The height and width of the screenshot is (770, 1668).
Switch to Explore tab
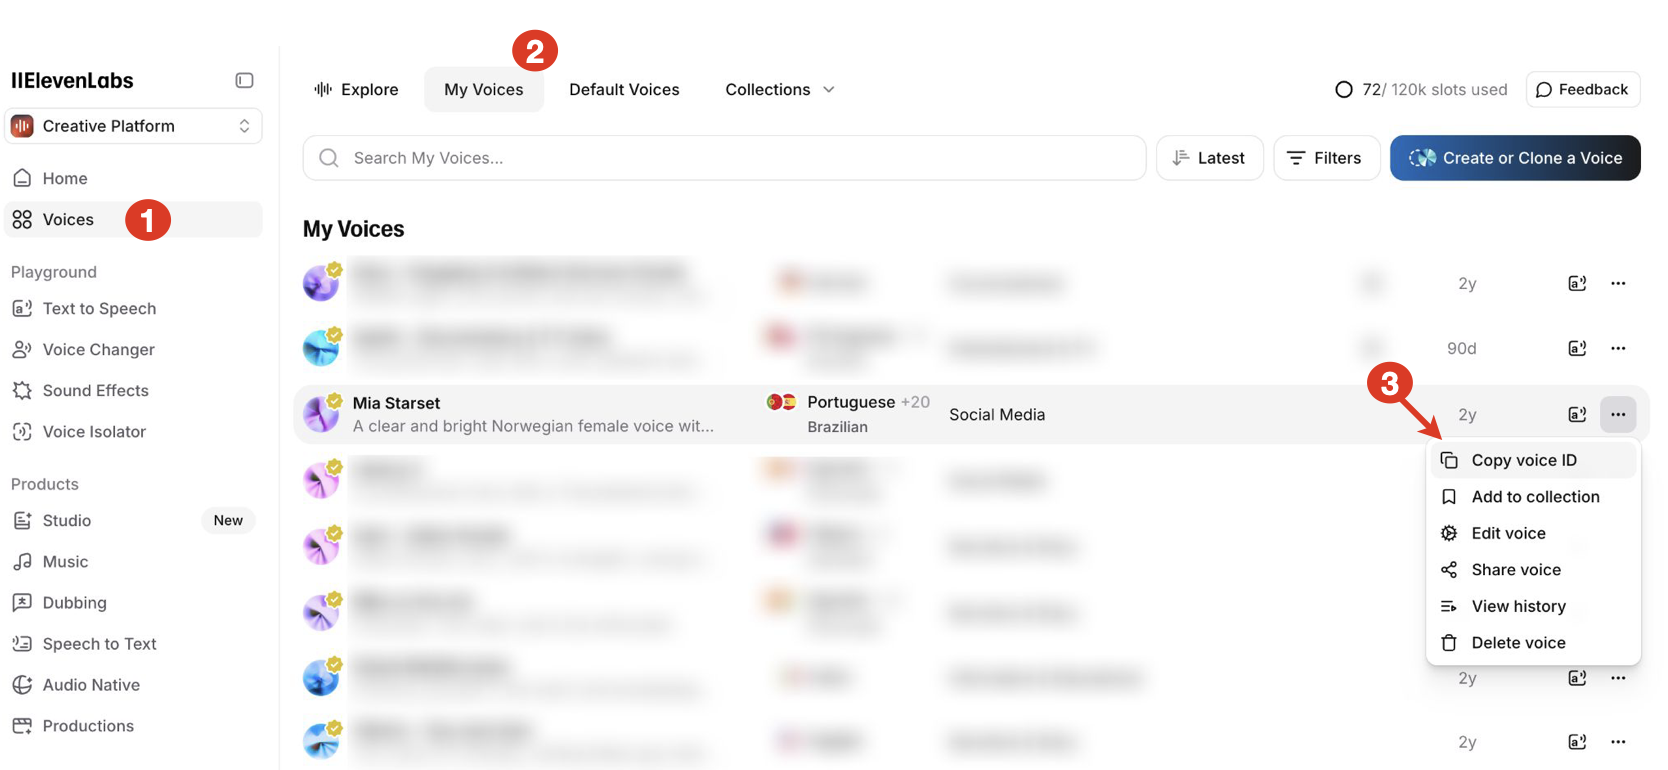[356, 89]
